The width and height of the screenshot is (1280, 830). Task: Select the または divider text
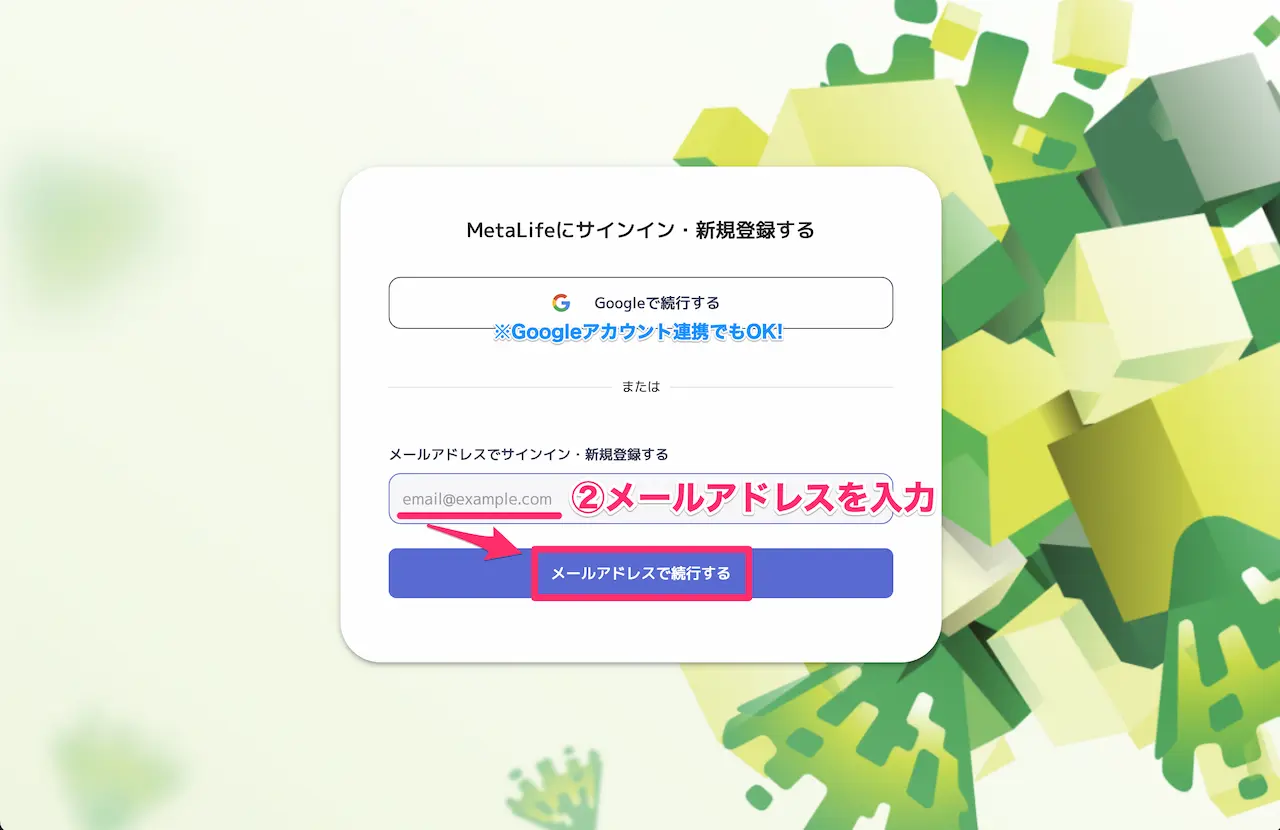640,386
